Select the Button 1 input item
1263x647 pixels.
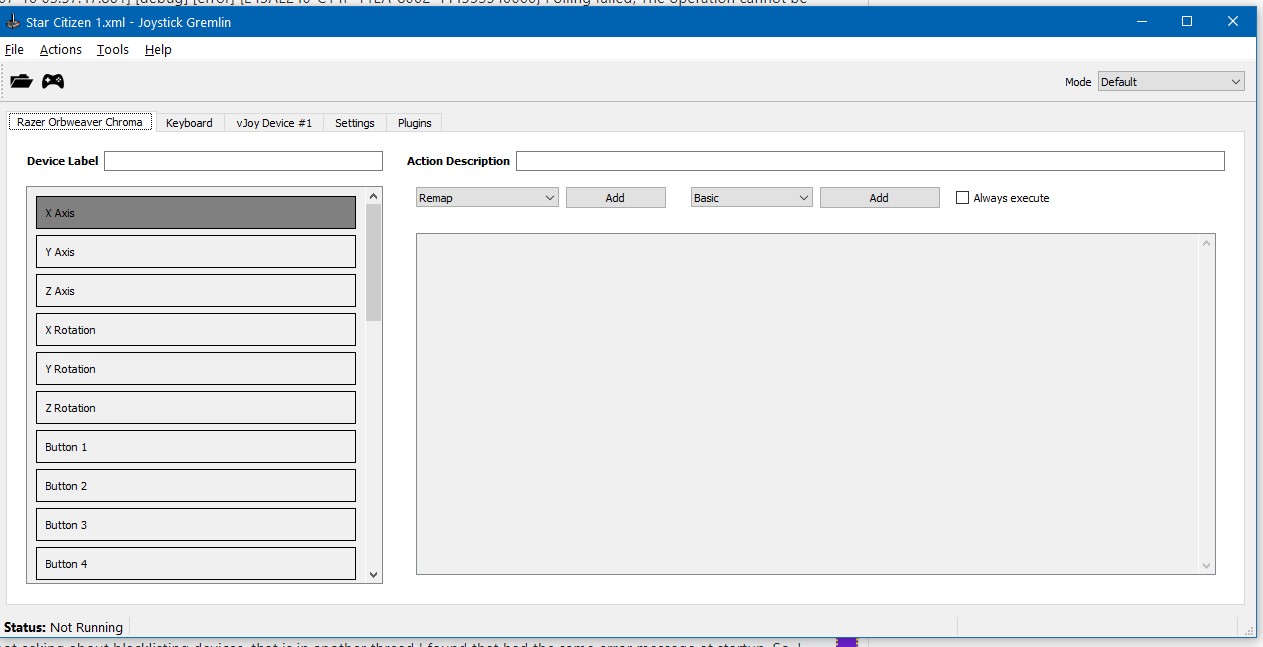coord(196,447)
